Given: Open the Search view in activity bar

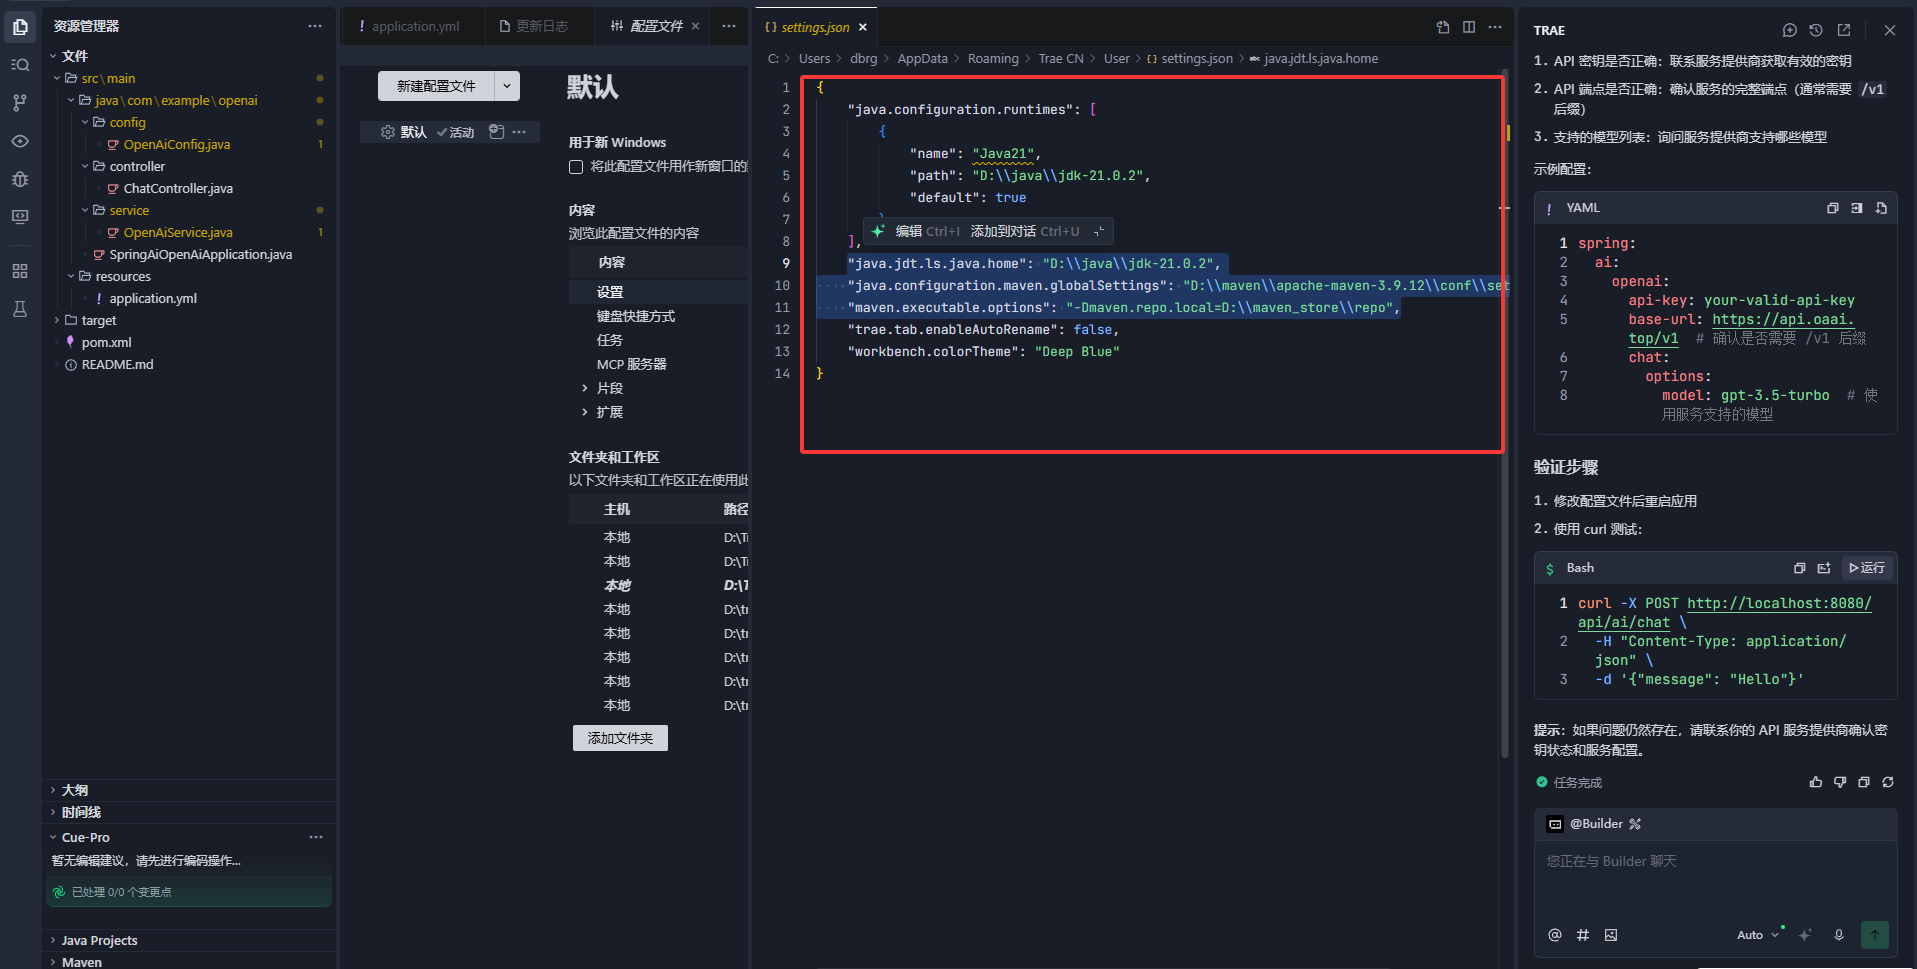Looking at the screenshot, I should click(x=20, y=64).
